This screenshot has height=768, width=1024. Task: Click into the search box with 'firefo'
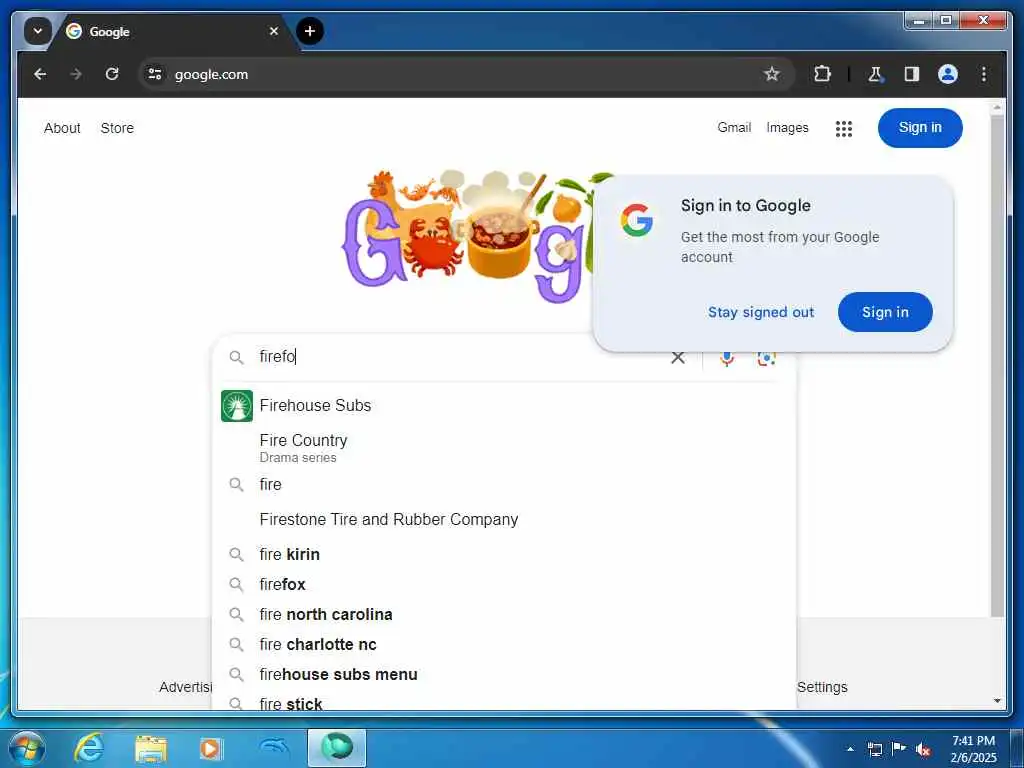457,357
